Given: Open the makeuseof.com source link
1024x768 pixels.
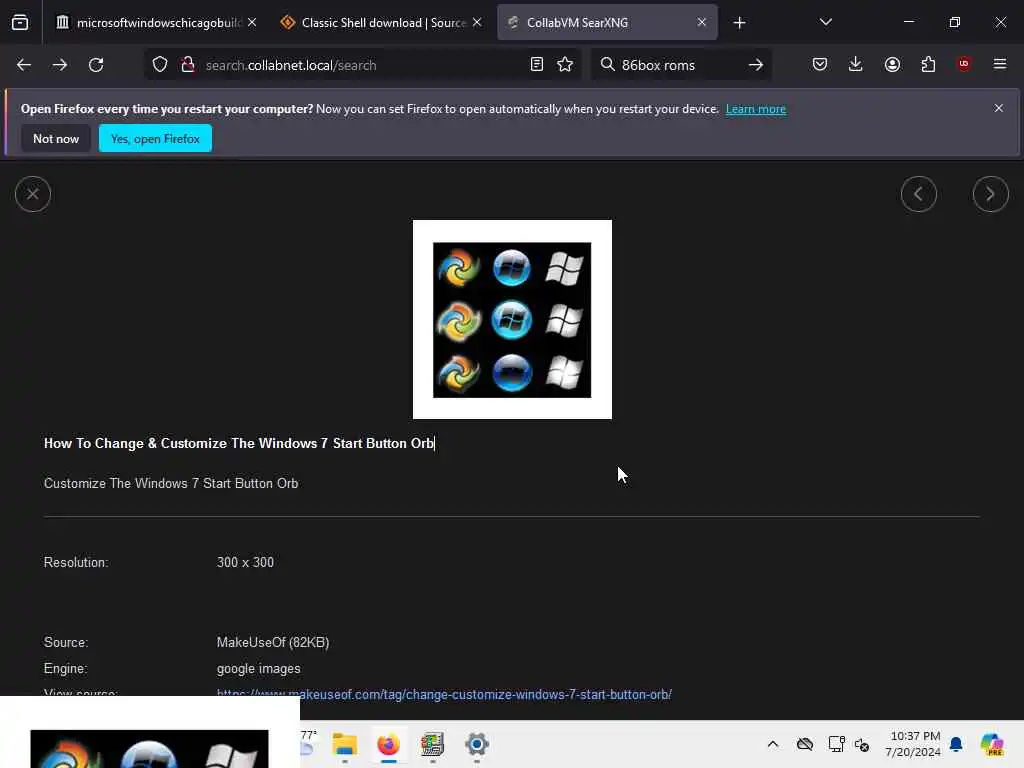Looking at the screenshot, I should [444, 694].
